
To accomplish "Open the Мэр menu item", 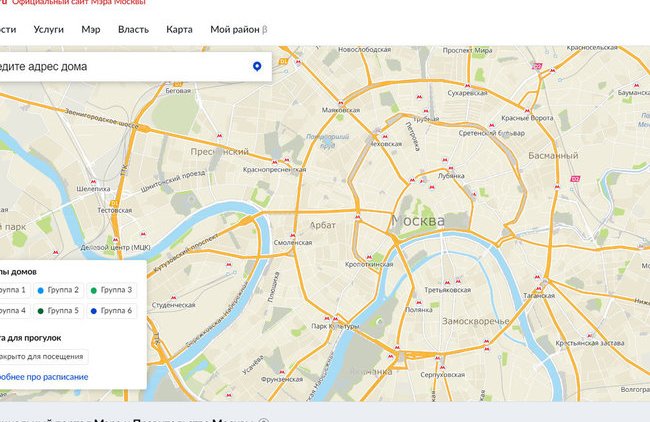I will pyautogui.click(x=91, y=29).
